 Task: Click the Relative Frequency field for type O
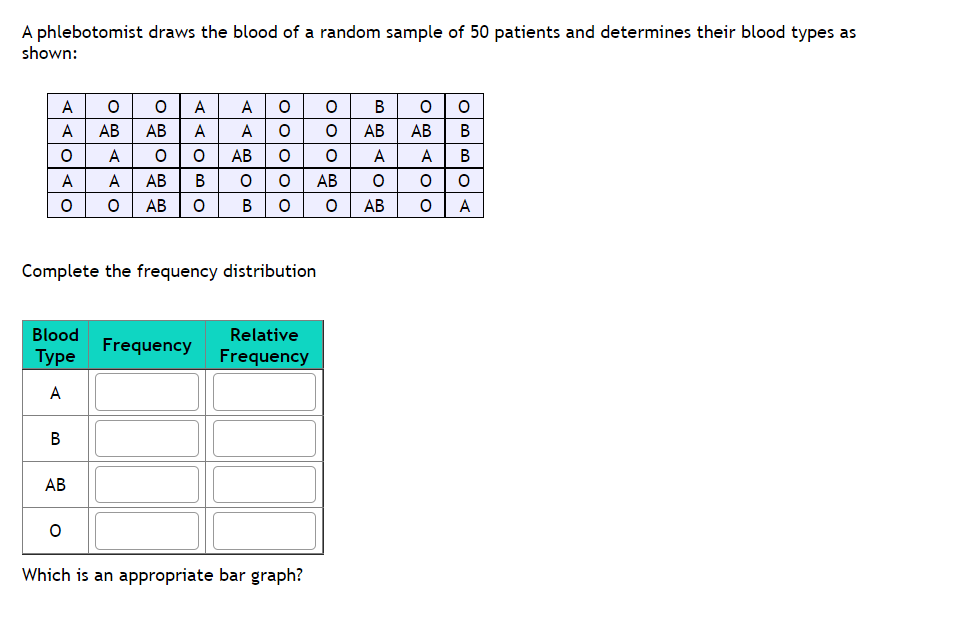[x=263, y=531]
